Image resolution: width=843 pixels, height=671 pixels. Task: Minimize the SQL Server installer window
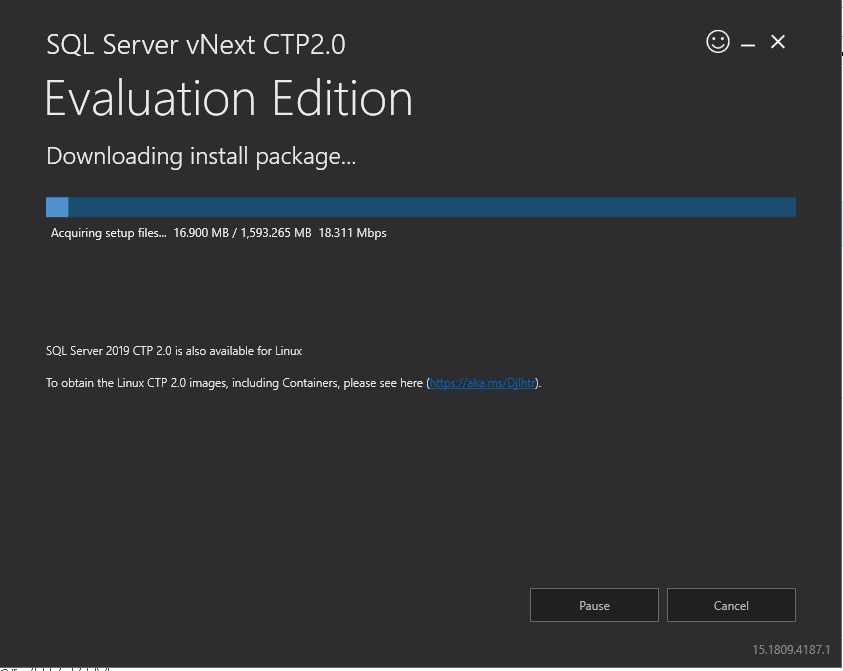748,43
